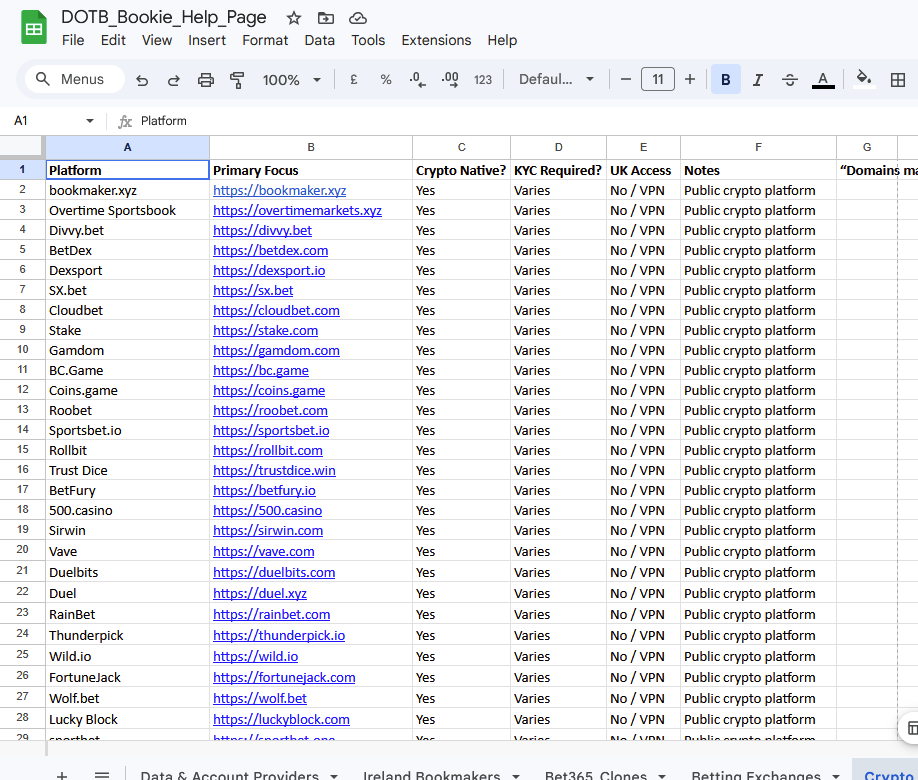918x780 pixels.
Task: Select the Cloudbet platform cell
Action: (128, 310)
